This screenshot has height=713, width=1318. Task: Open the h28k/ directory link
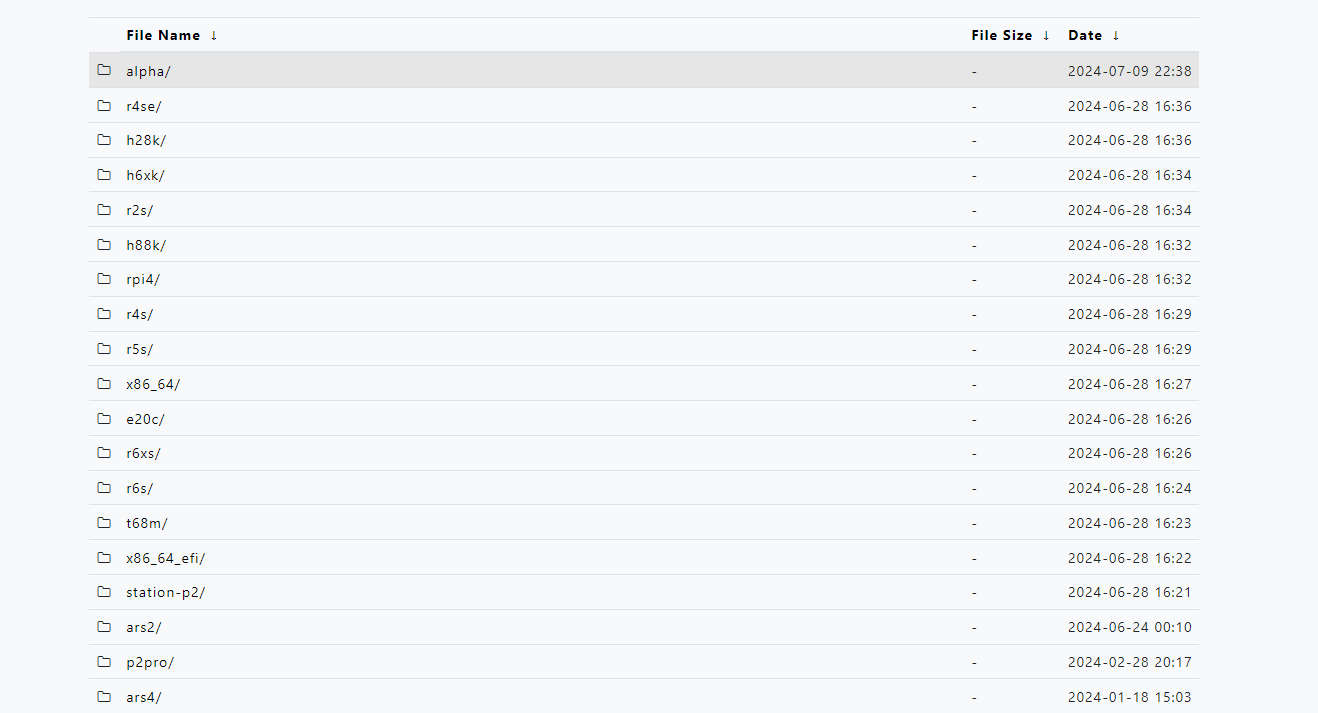[x=146, y=140]
